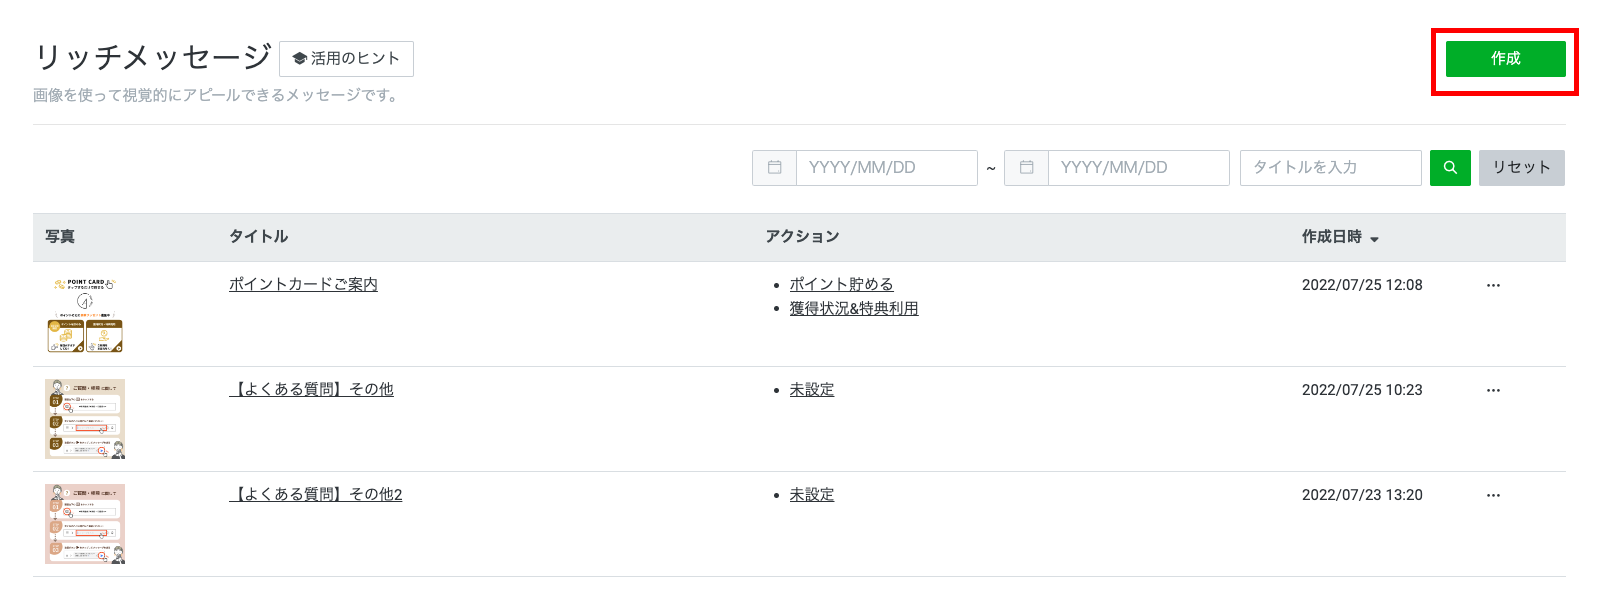Open the start date calendar icon

click(774, 168)
